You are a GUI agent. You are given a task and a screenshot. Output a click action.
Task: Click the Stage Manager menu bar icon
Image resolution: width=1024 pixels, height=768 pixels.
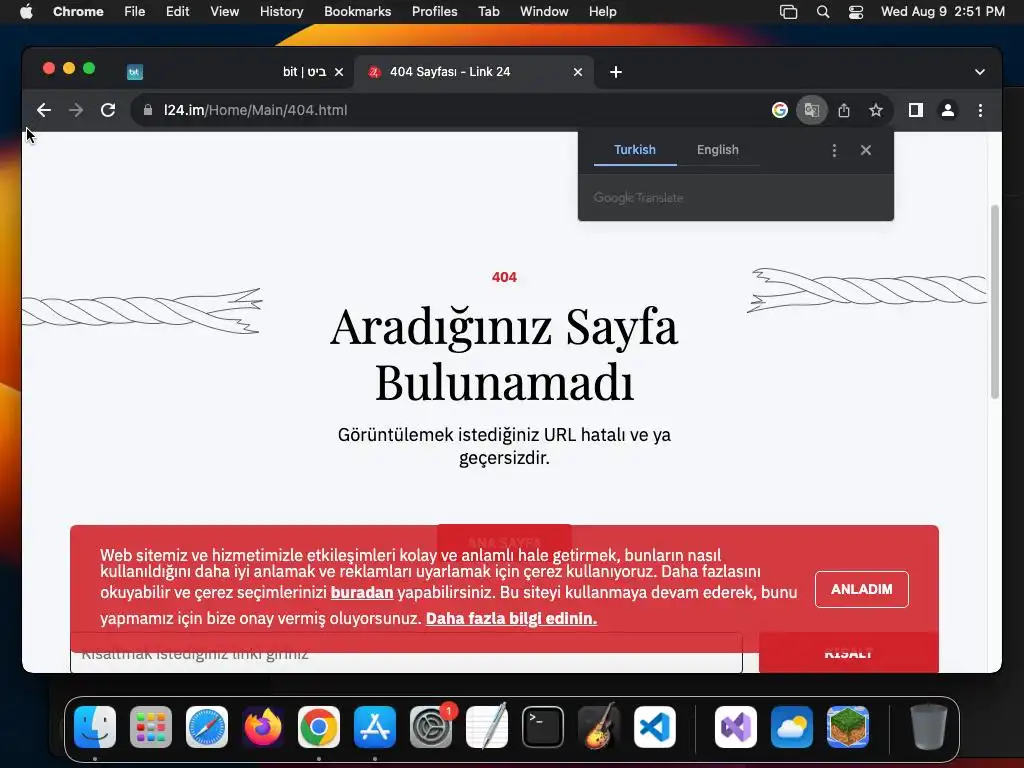tap(789, 12)
